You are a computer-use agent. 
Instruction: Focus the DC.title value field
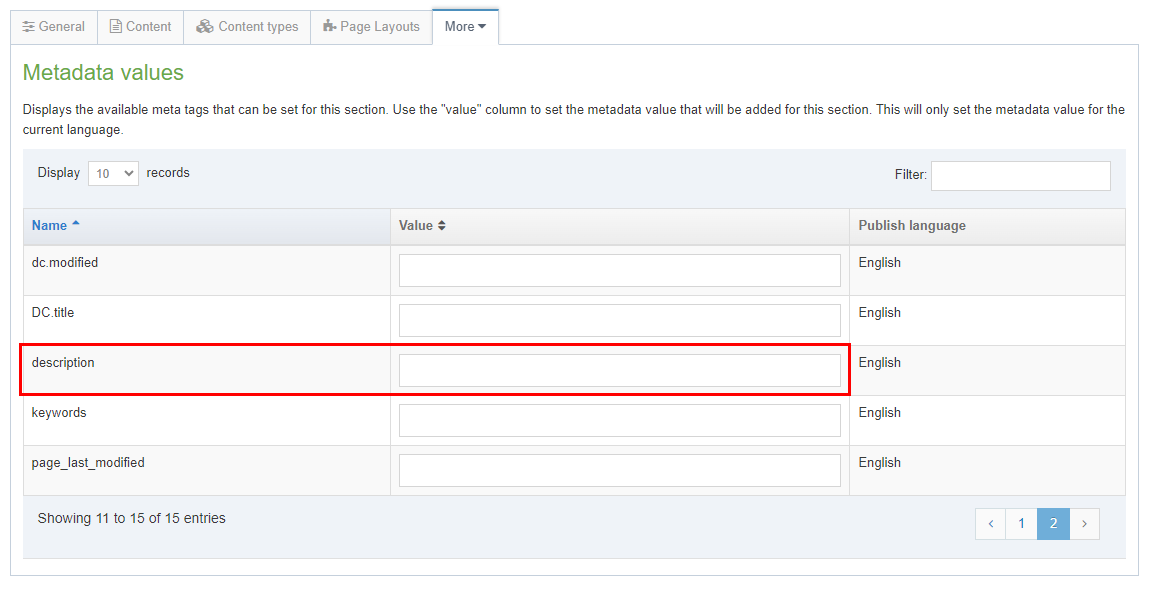coord(620,320)
